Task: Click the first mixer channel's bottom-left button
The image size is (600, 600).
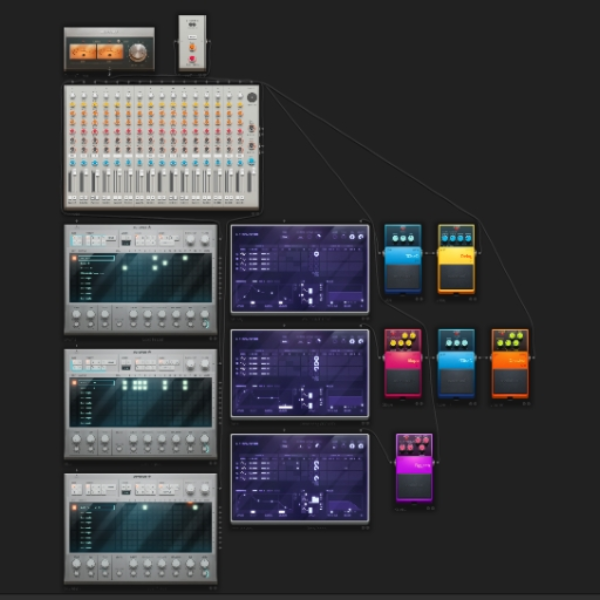Action: [70, 197]
